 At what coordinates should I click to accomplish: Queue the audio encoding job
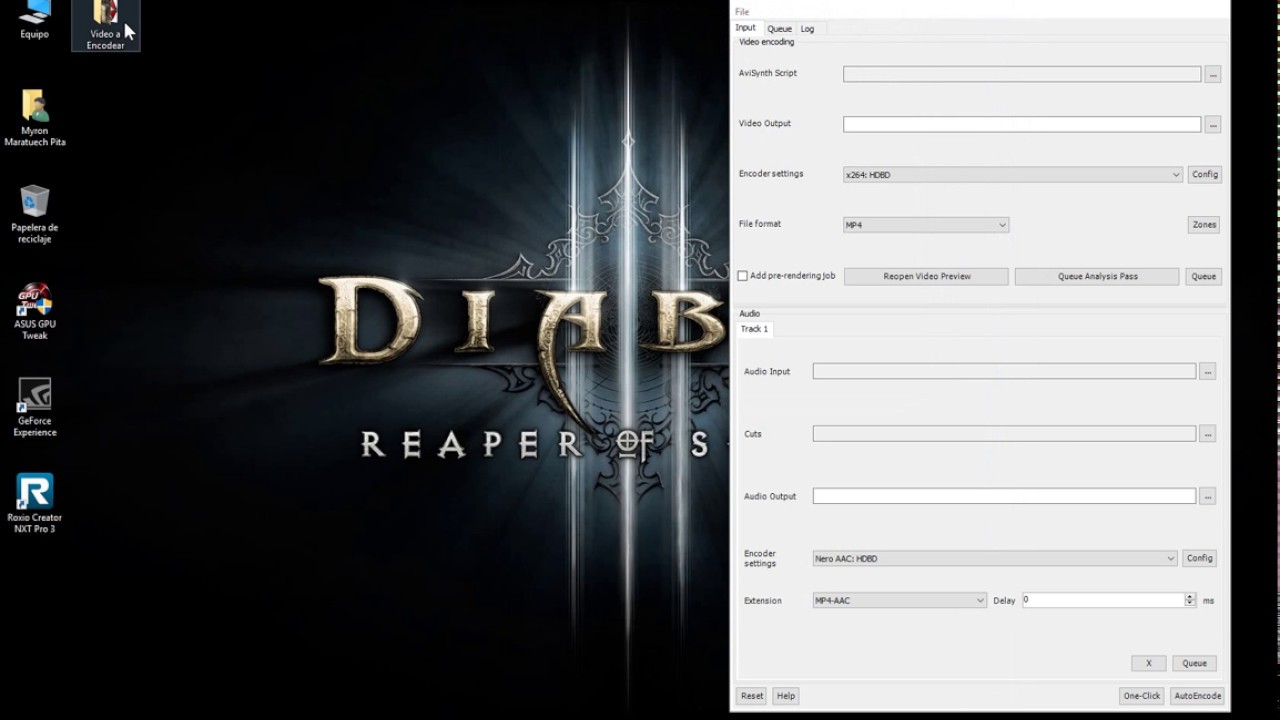click(1194, 663)
